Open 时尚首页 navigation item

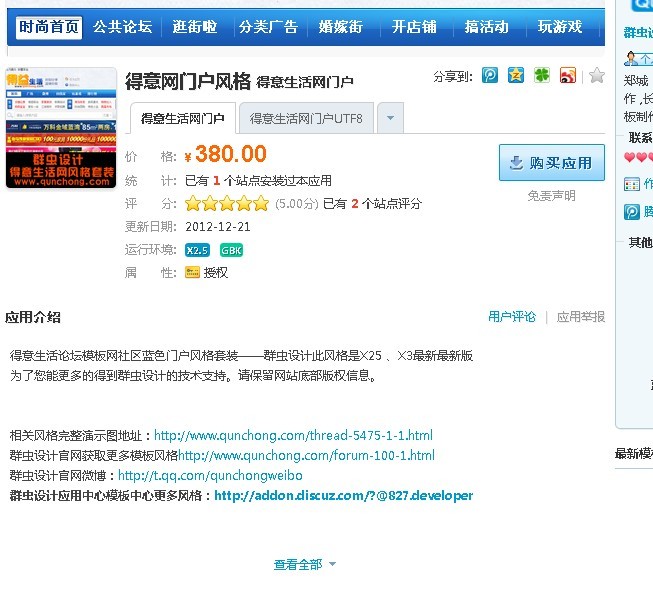pyautogui.click(x=49, y=27)
